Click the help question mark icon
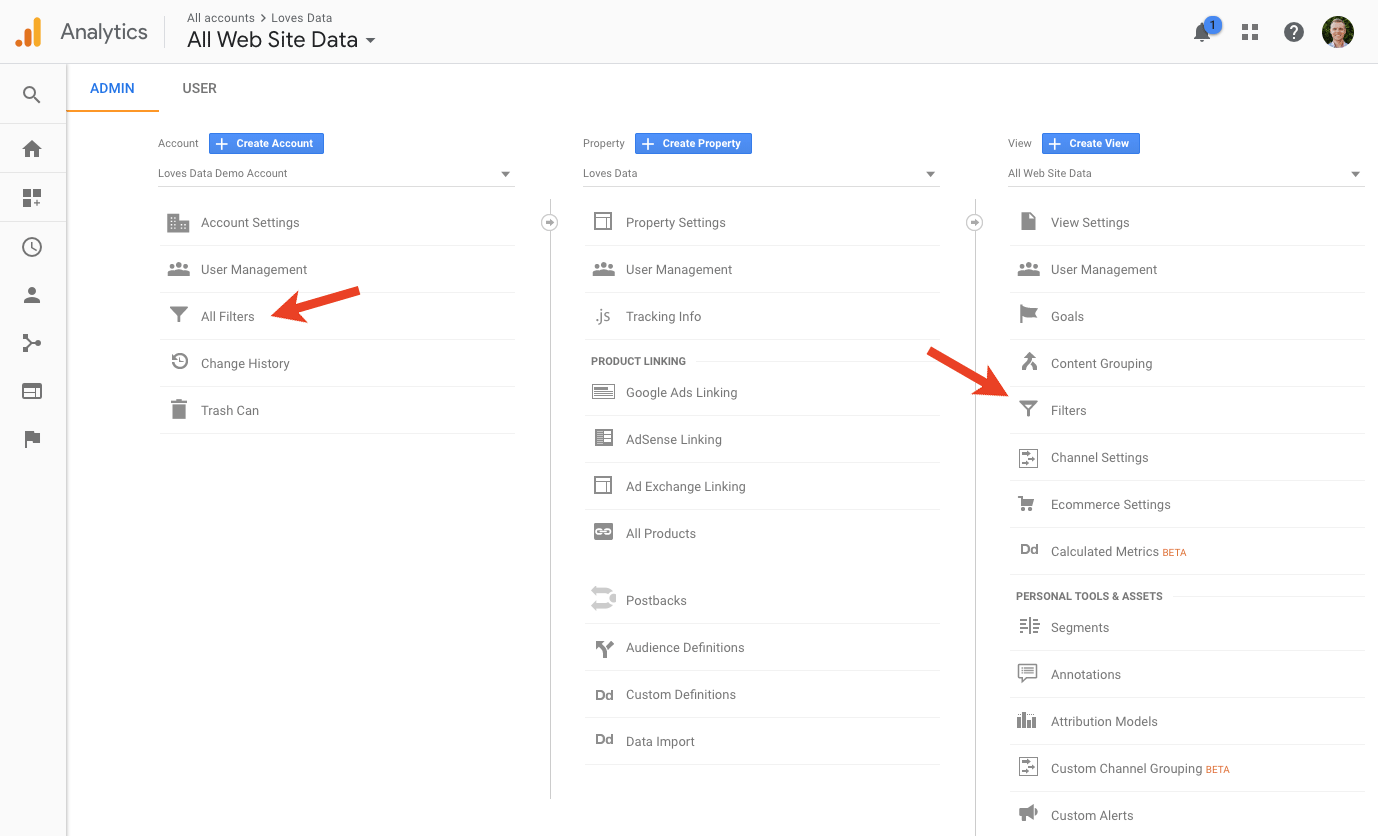 point(1294,32)
